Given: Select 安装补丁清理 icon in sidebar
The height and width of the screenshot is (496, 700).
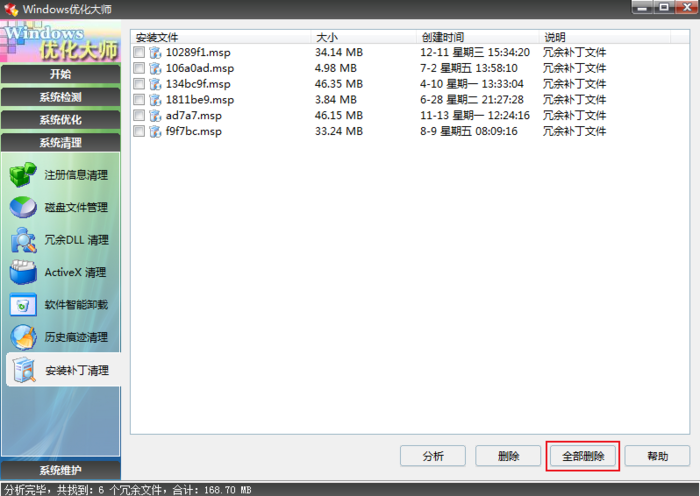Looking at the screenshot, I should pyautogui.click(x=24, y=370).
